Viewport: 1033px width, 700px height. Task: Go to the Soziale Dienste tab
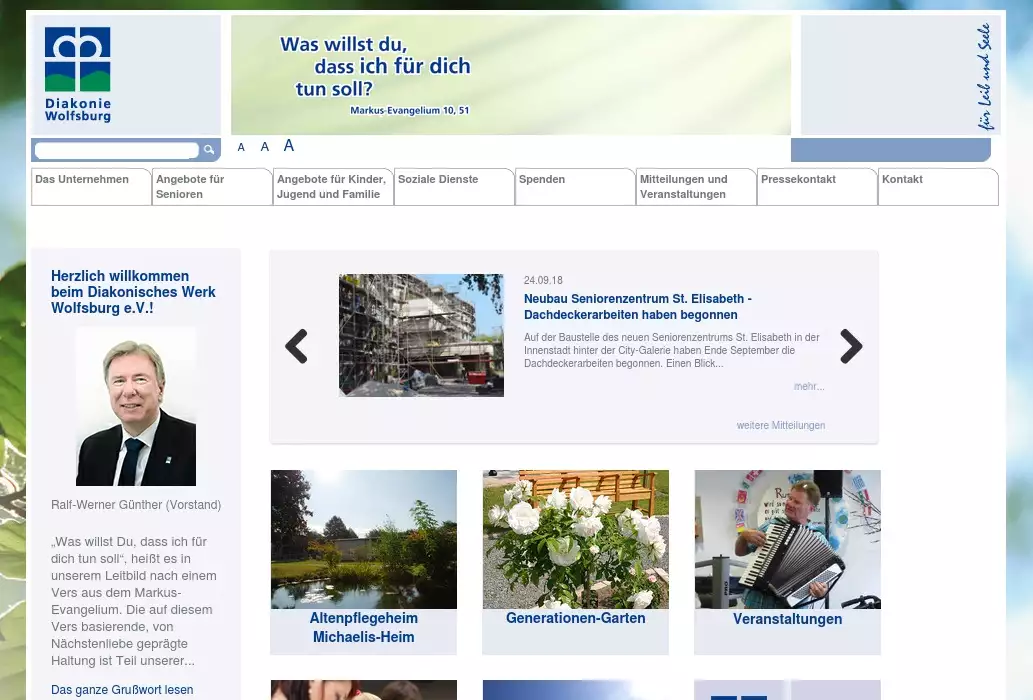(438, 180)
